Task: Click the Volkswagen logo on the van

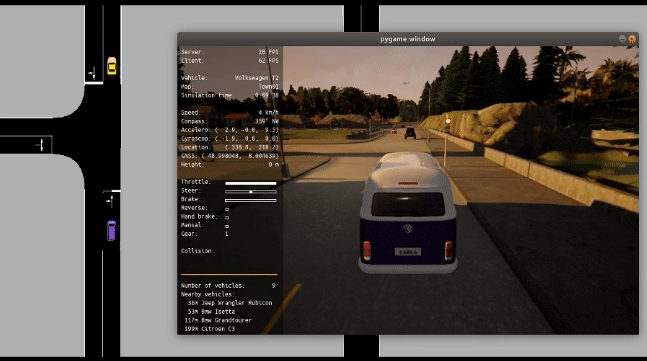Action: click(408, 229)
